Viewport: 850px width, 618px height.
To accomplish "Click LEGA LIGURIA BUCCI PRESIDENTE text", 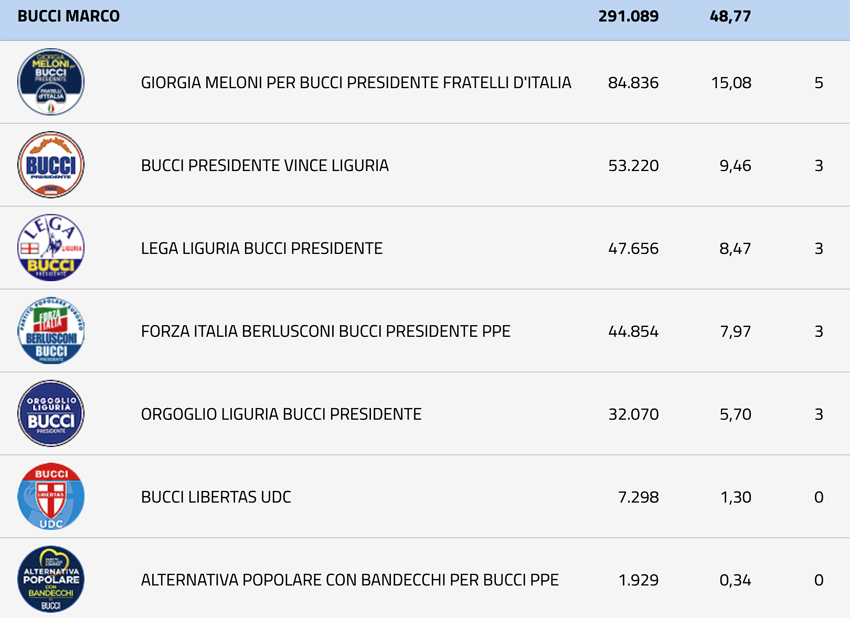I will [x=262, y=248].
